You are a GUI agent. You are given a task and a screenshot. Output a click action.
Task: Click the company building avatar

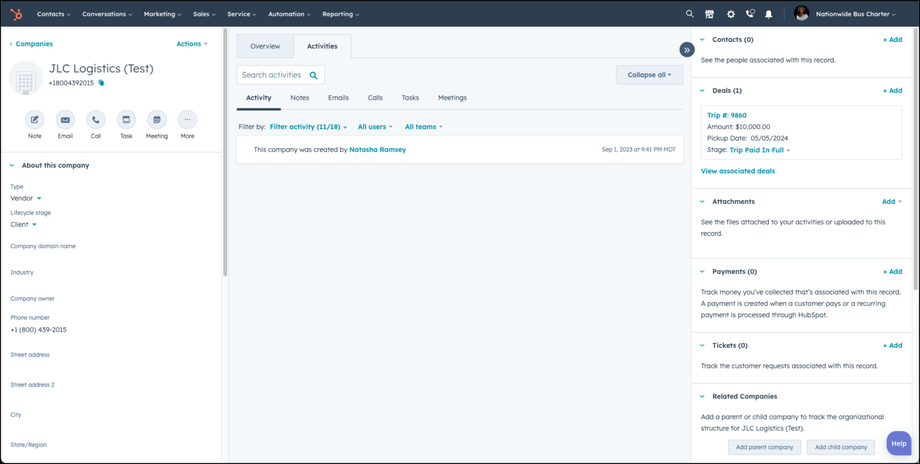(x=26, y=78)
